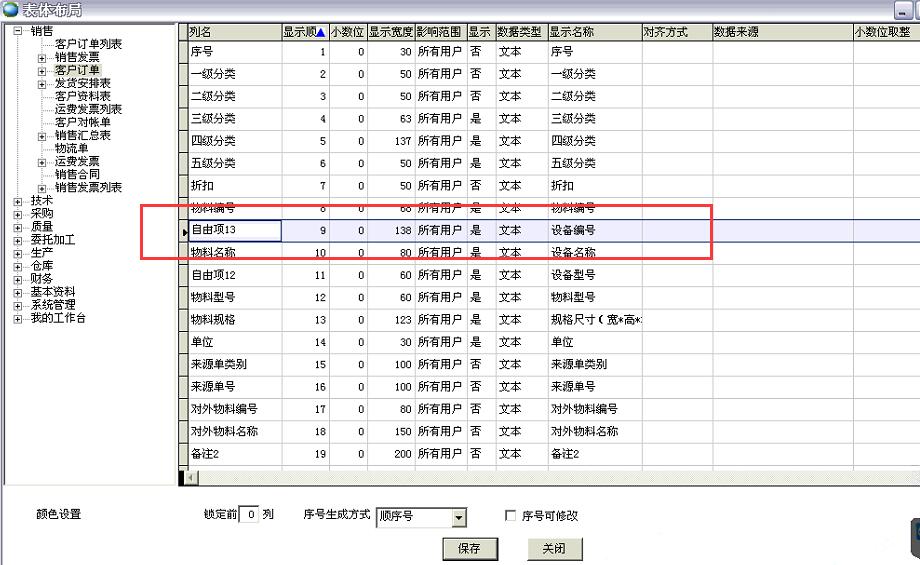The height and width of the screenshot is (565, 920).
Task: Expand the 采购 tree node
Action: (x=18, y=214)
